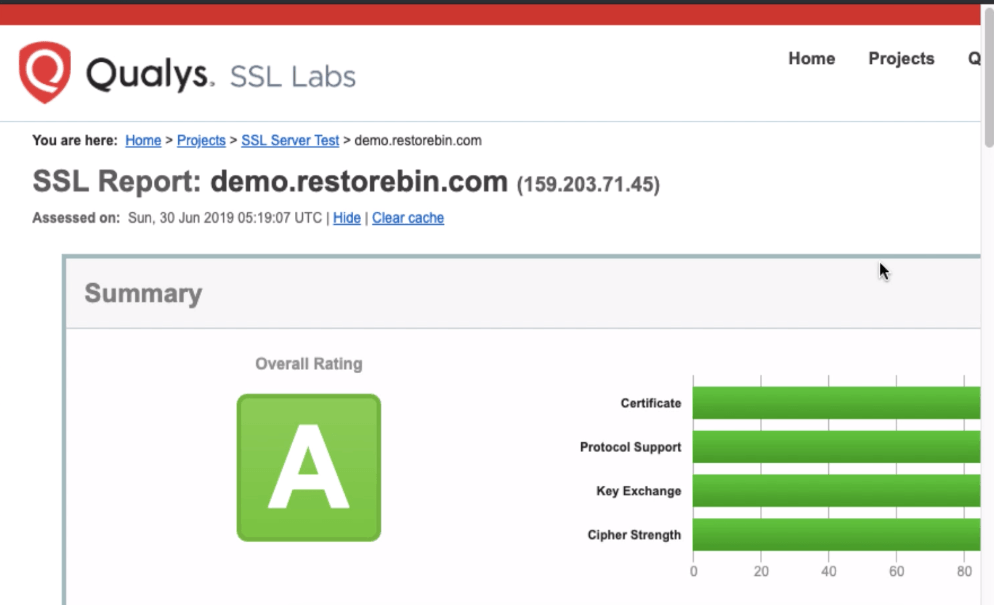Click the Key Exchange score bar
The image size is (994, 605).
click(835, 491)
